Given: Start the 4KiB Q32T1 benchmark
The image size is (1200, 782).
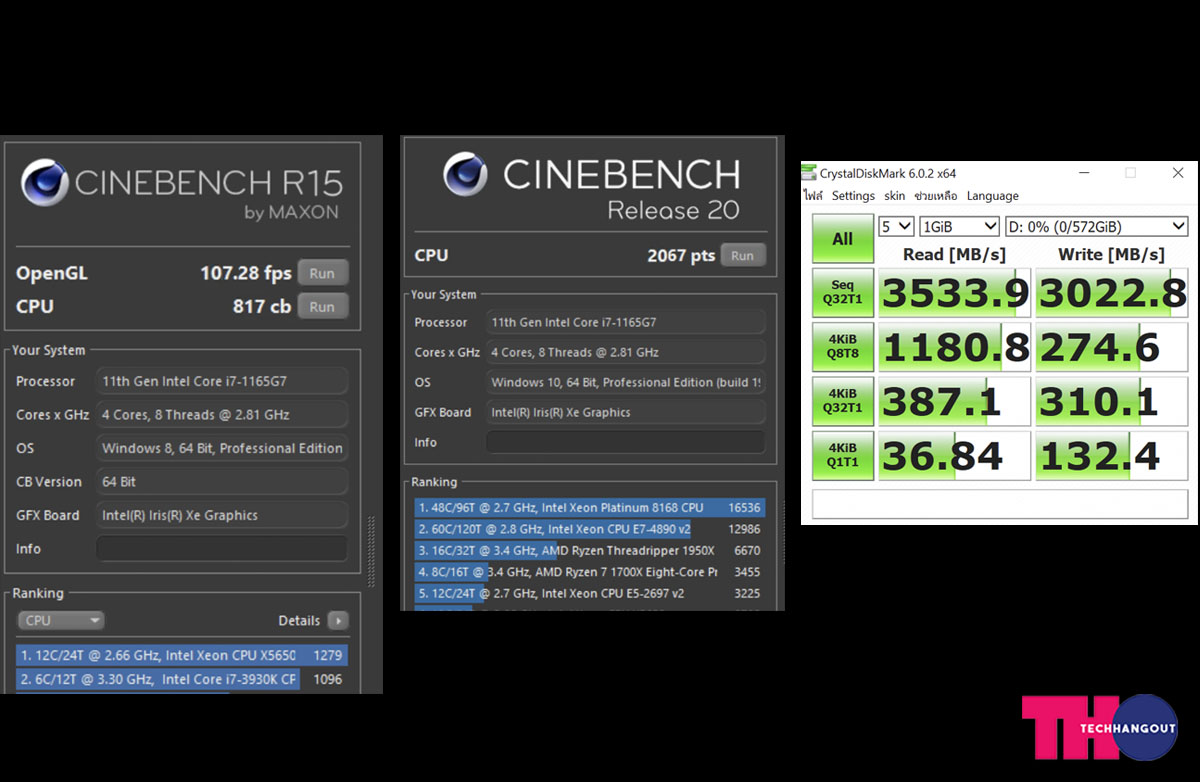Looking at the screenshot, I should click(x=843, y=401).
